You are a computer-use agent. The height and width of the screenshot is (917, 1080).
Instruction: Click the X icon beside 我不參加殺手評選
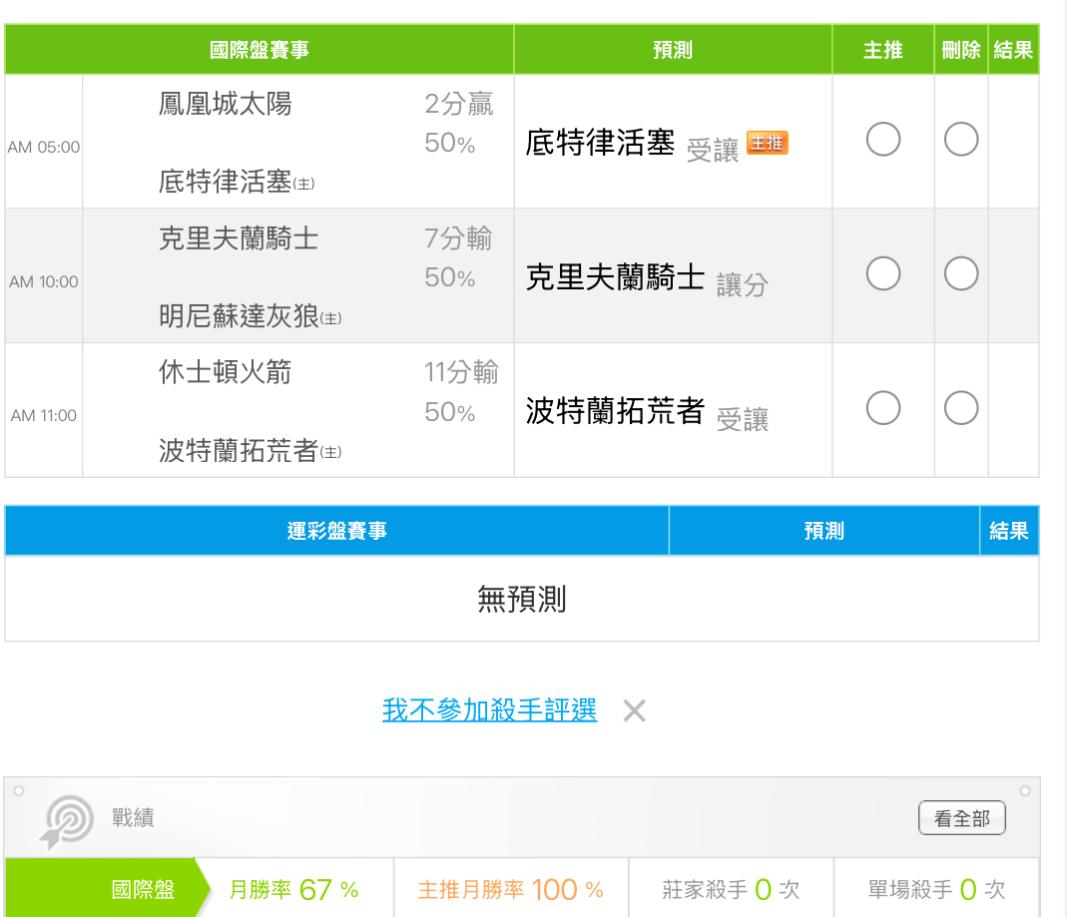[x=634, y=711]
